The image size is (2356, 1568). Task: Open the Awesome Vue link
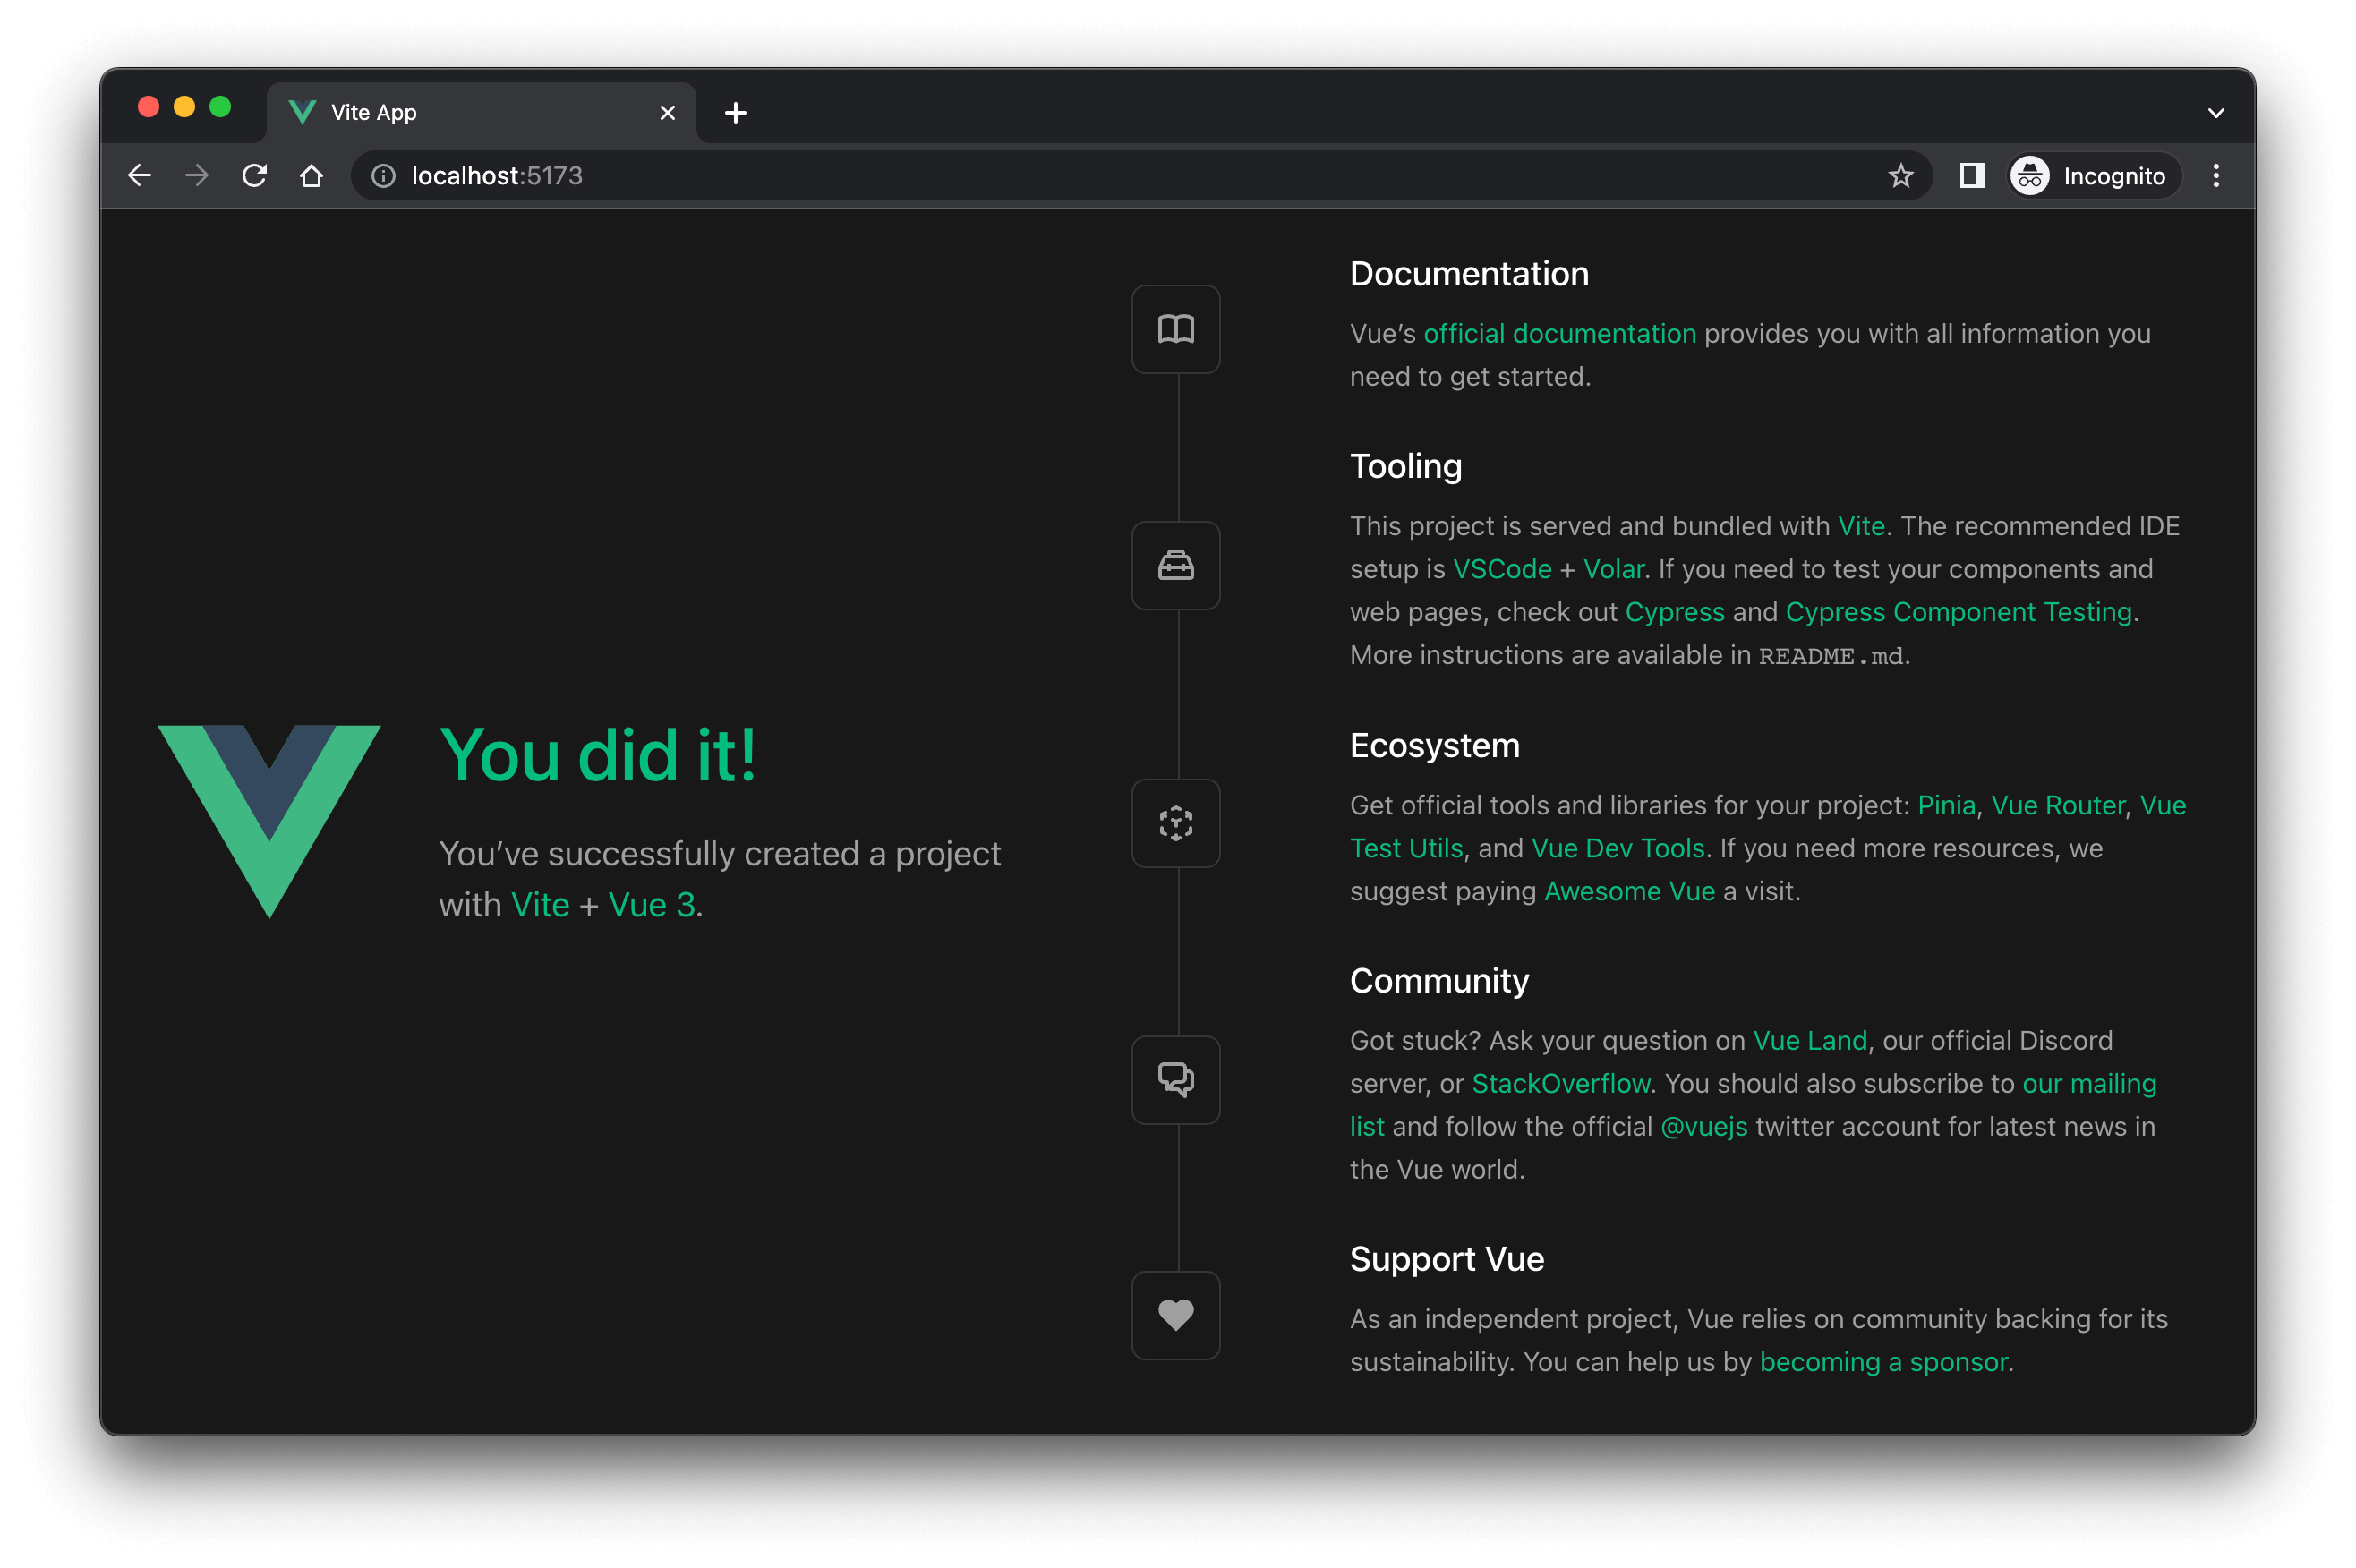pos(1629,891)
